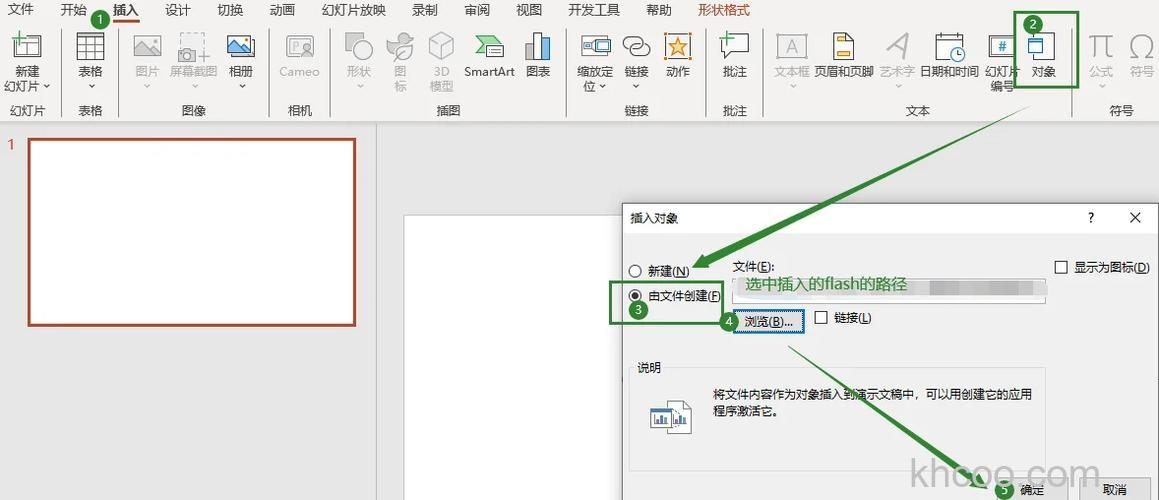1159x500 pixels.
Task: Expand the WordArt dropdown arrow
Action: (x=897, y=87)
